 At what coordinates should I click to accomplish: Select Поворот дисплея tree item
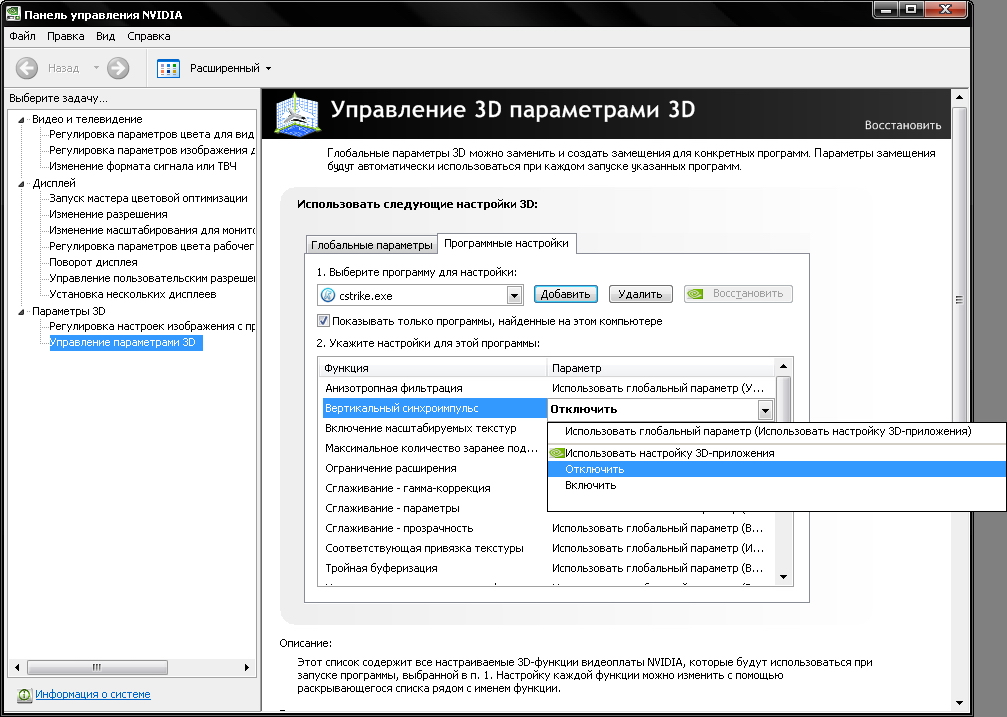(x=93, y=262)
